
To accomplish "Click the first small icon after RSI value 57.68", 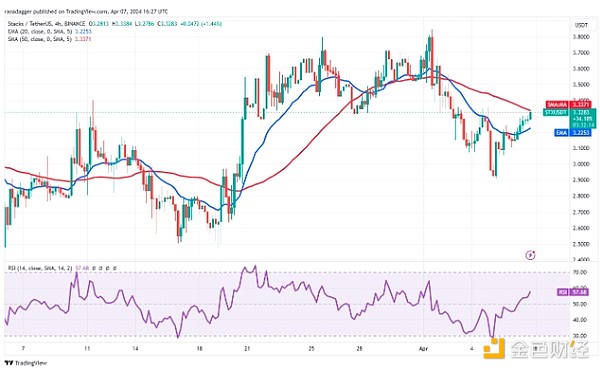I will 94,269.
